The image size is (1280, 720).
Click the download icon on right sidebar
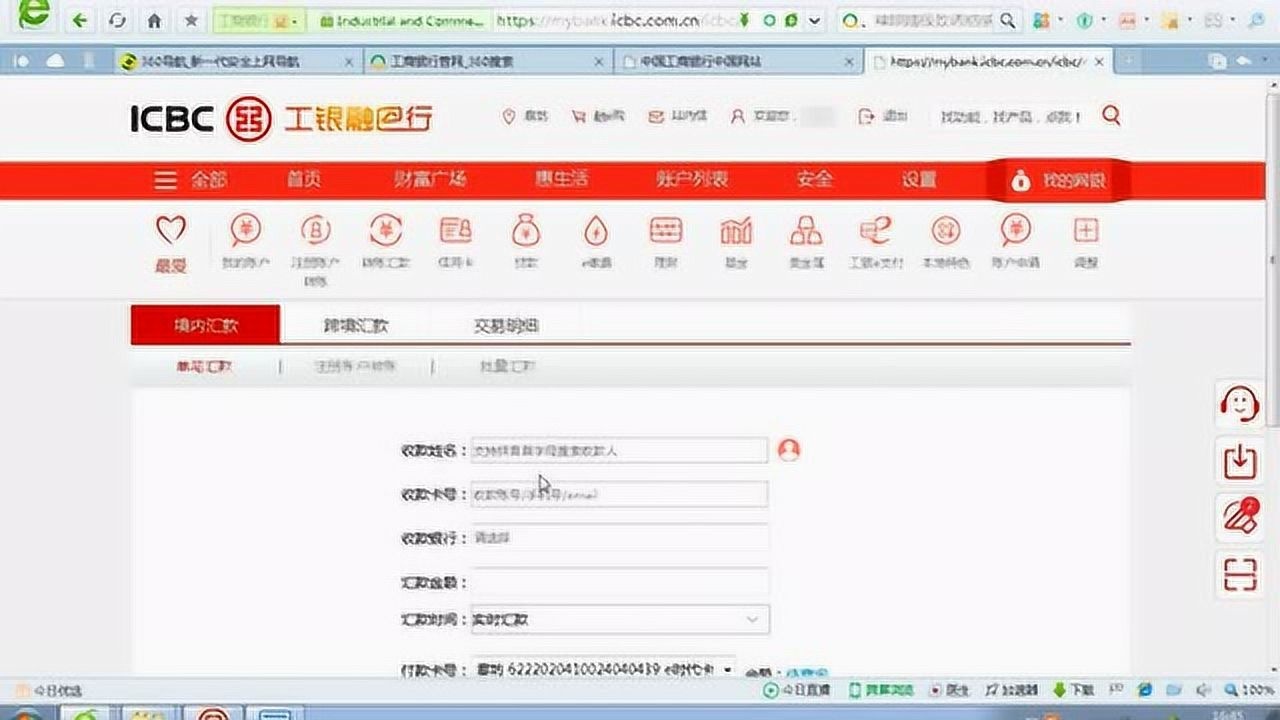[1240, 461]
